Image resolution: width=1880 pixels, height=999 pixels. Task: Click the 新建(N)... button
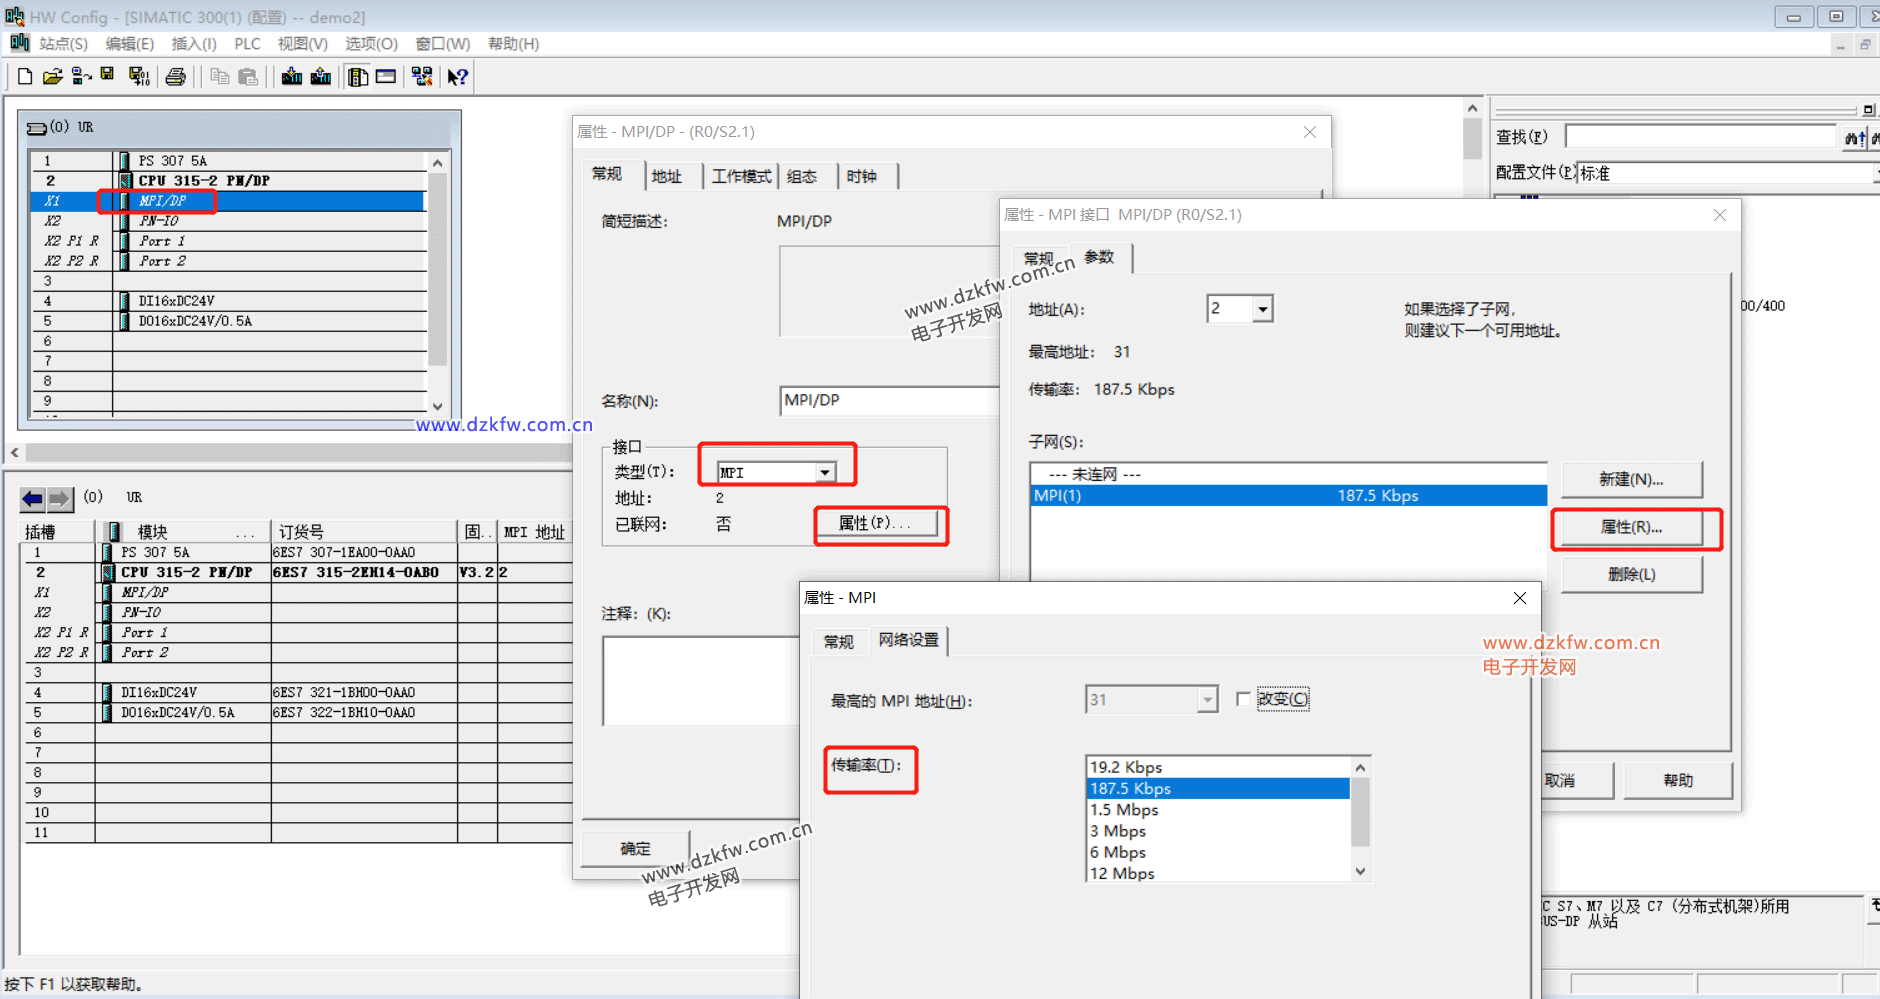pos(1630,480)
